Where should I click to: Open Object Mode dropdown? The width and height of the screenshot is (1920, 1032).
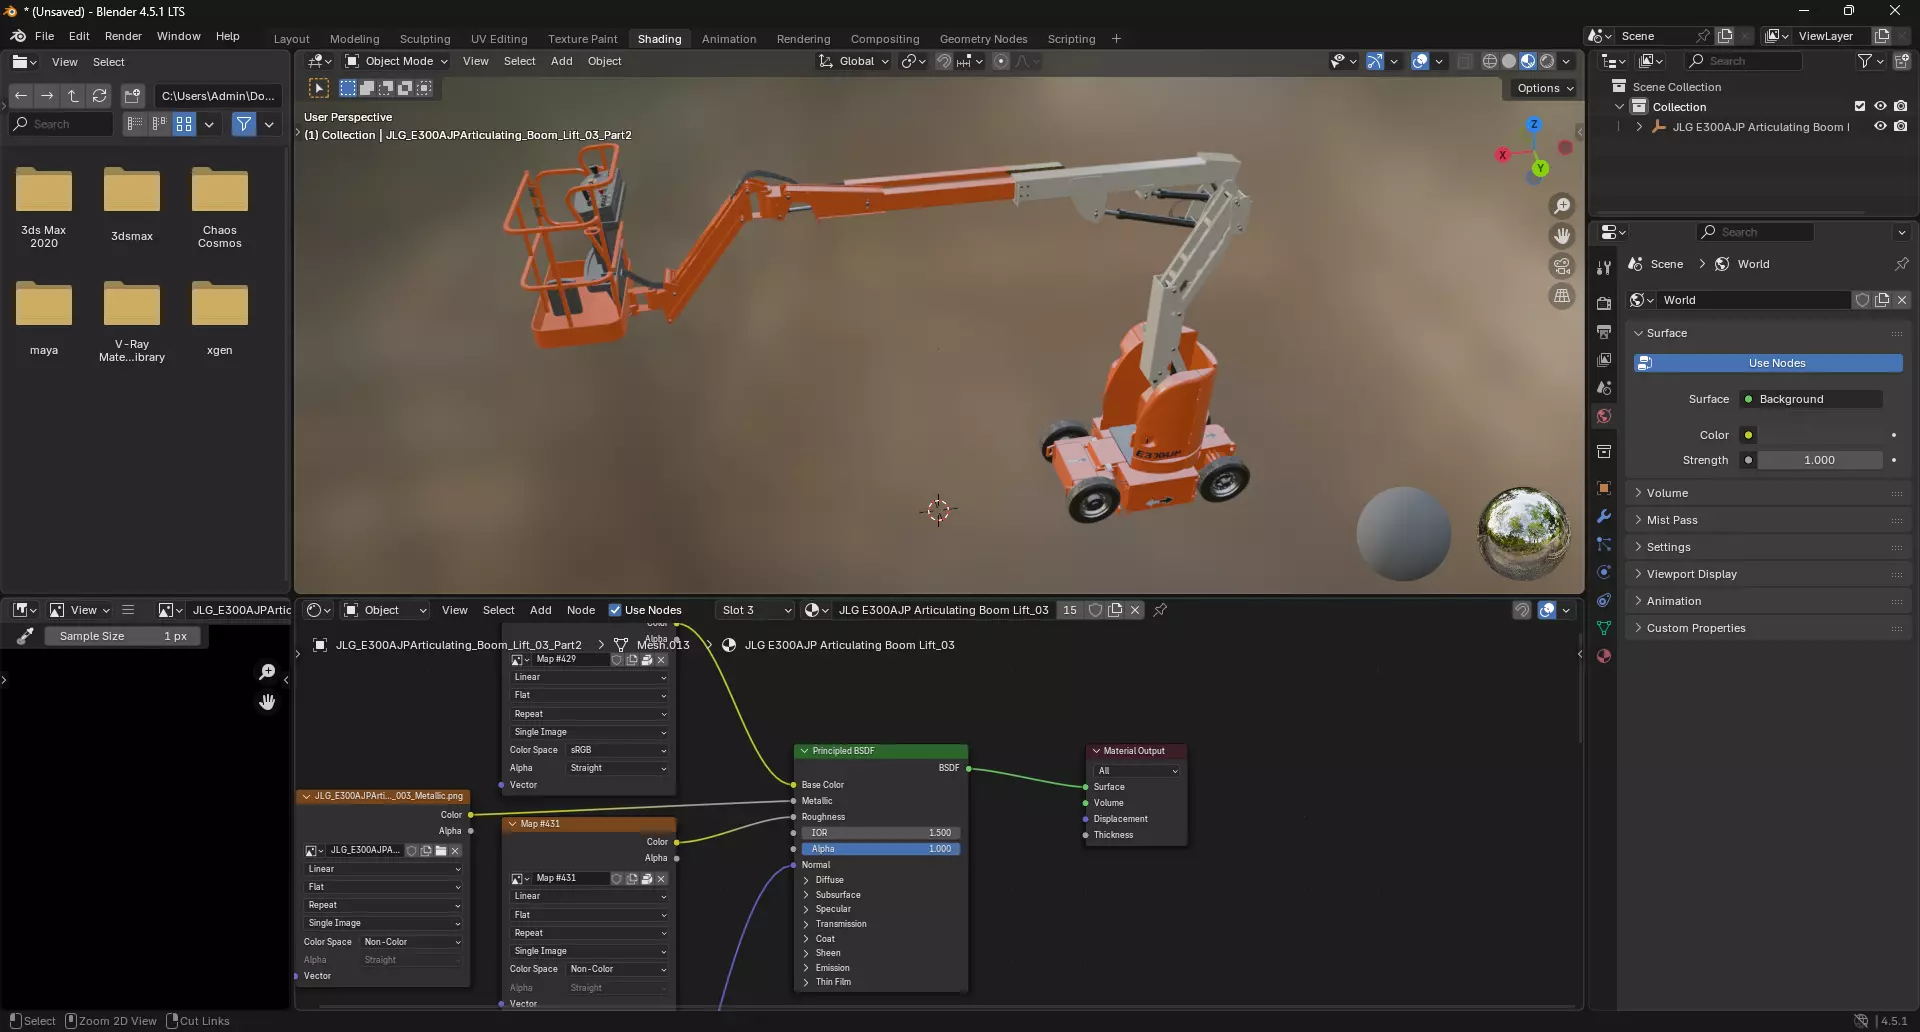pos(396,61)
